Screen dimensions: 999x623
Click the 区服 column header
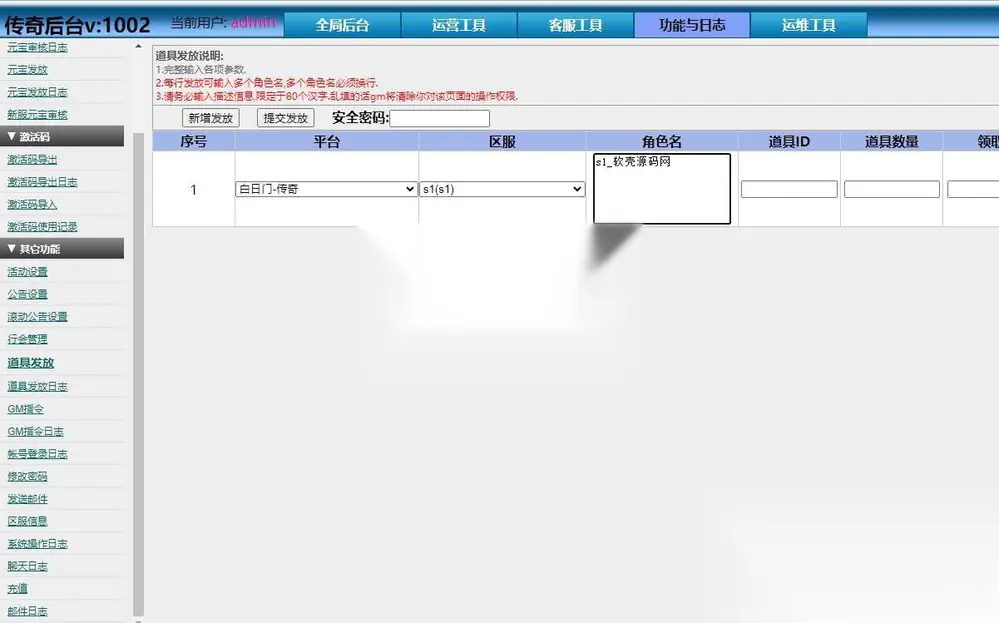point(502,141)
